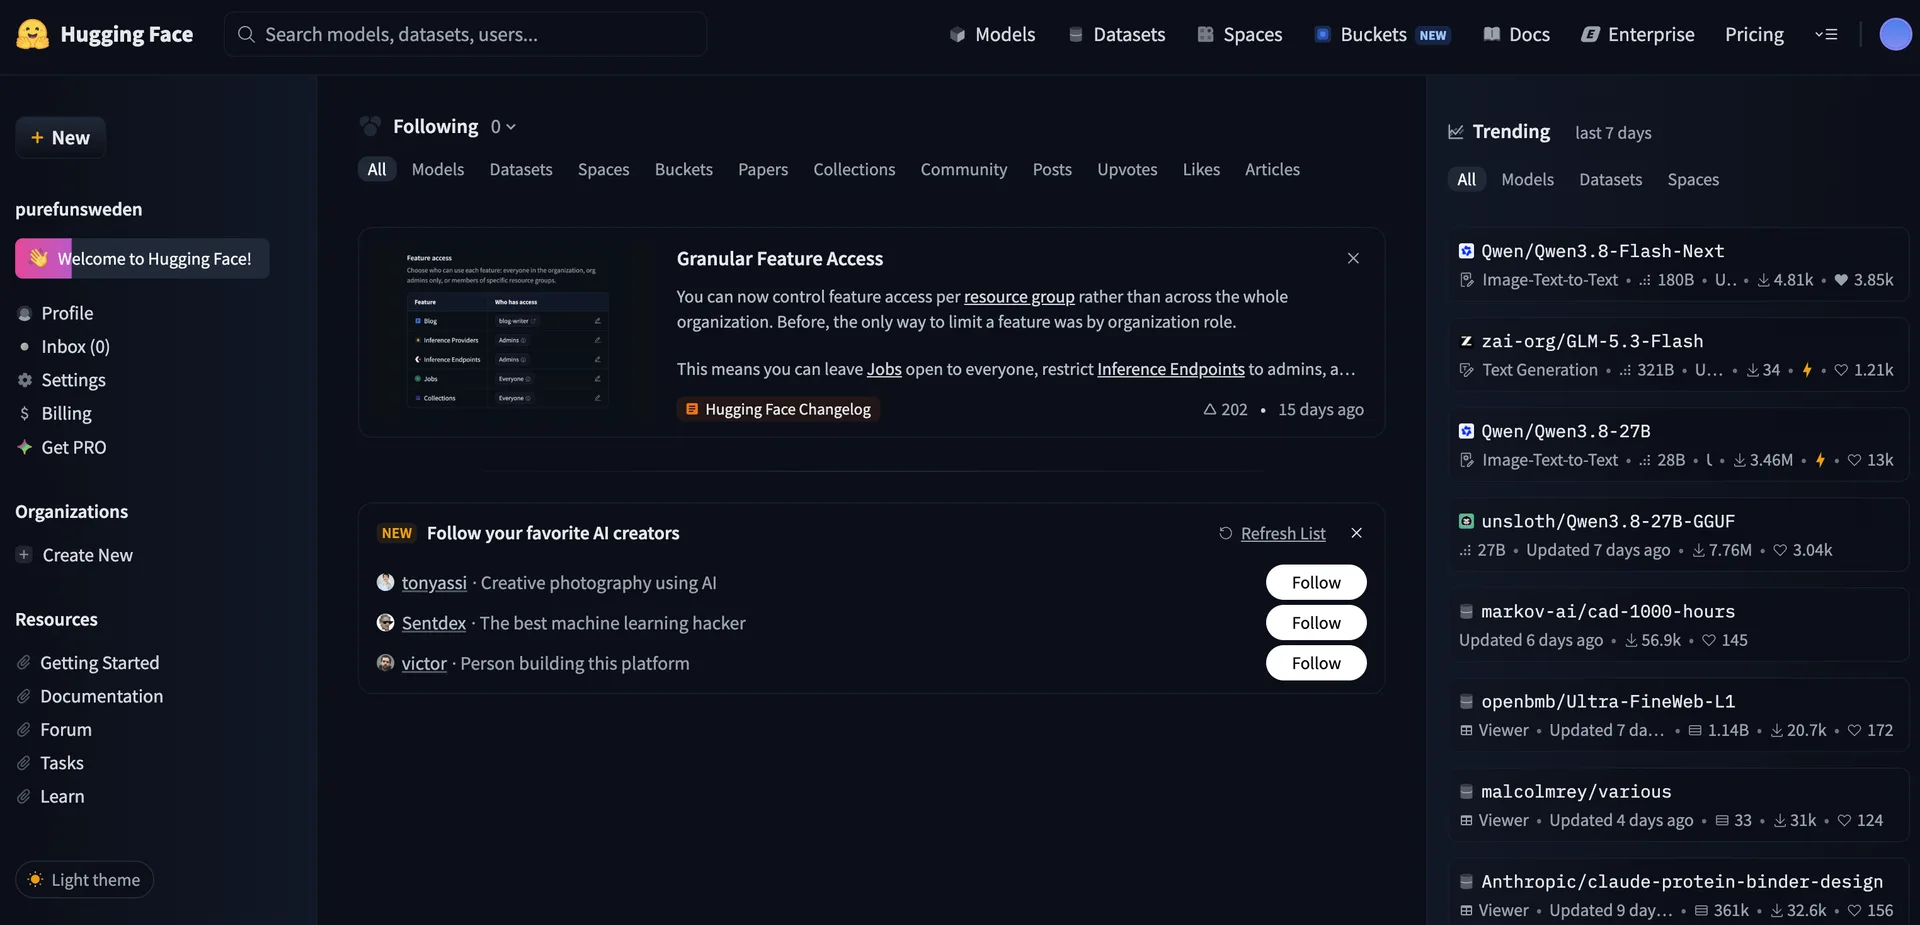Click the Hugging Face logo icon
Screen dimensions: 1920x925
click(x=33, y=34)
